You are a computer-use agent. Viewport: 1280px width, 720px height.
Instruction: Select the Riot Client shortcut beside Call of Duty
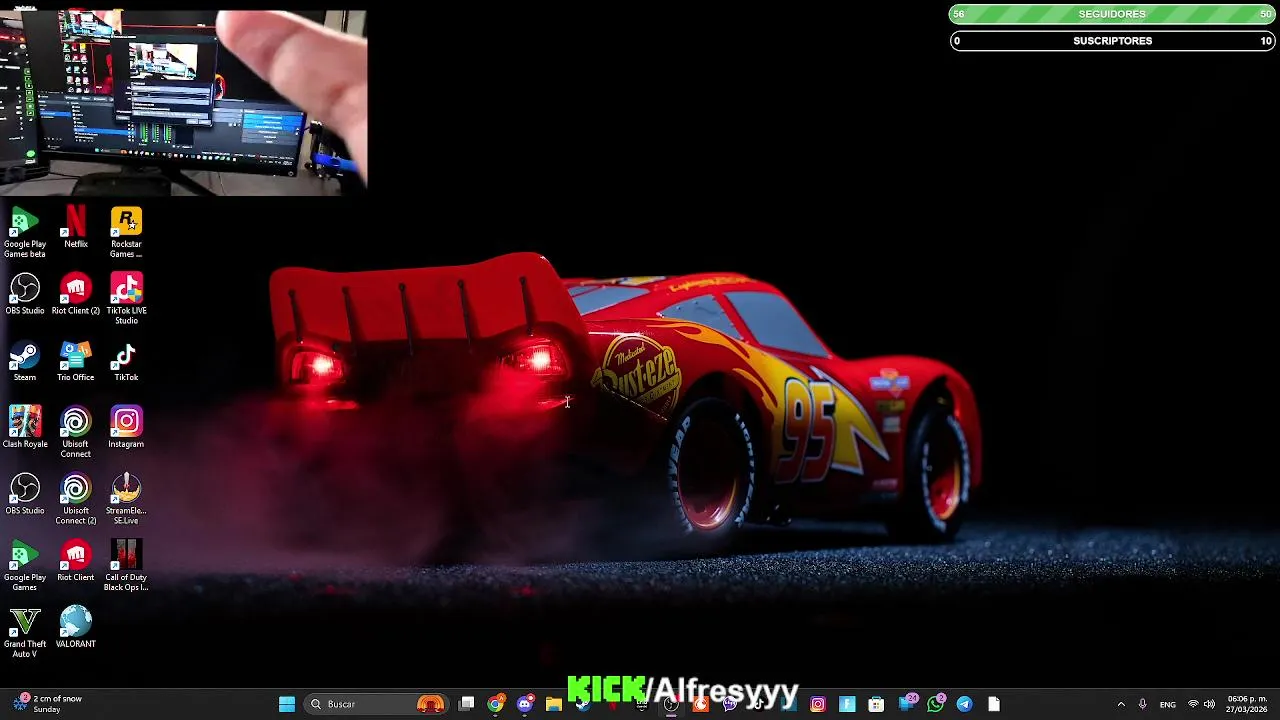(76, 561)
